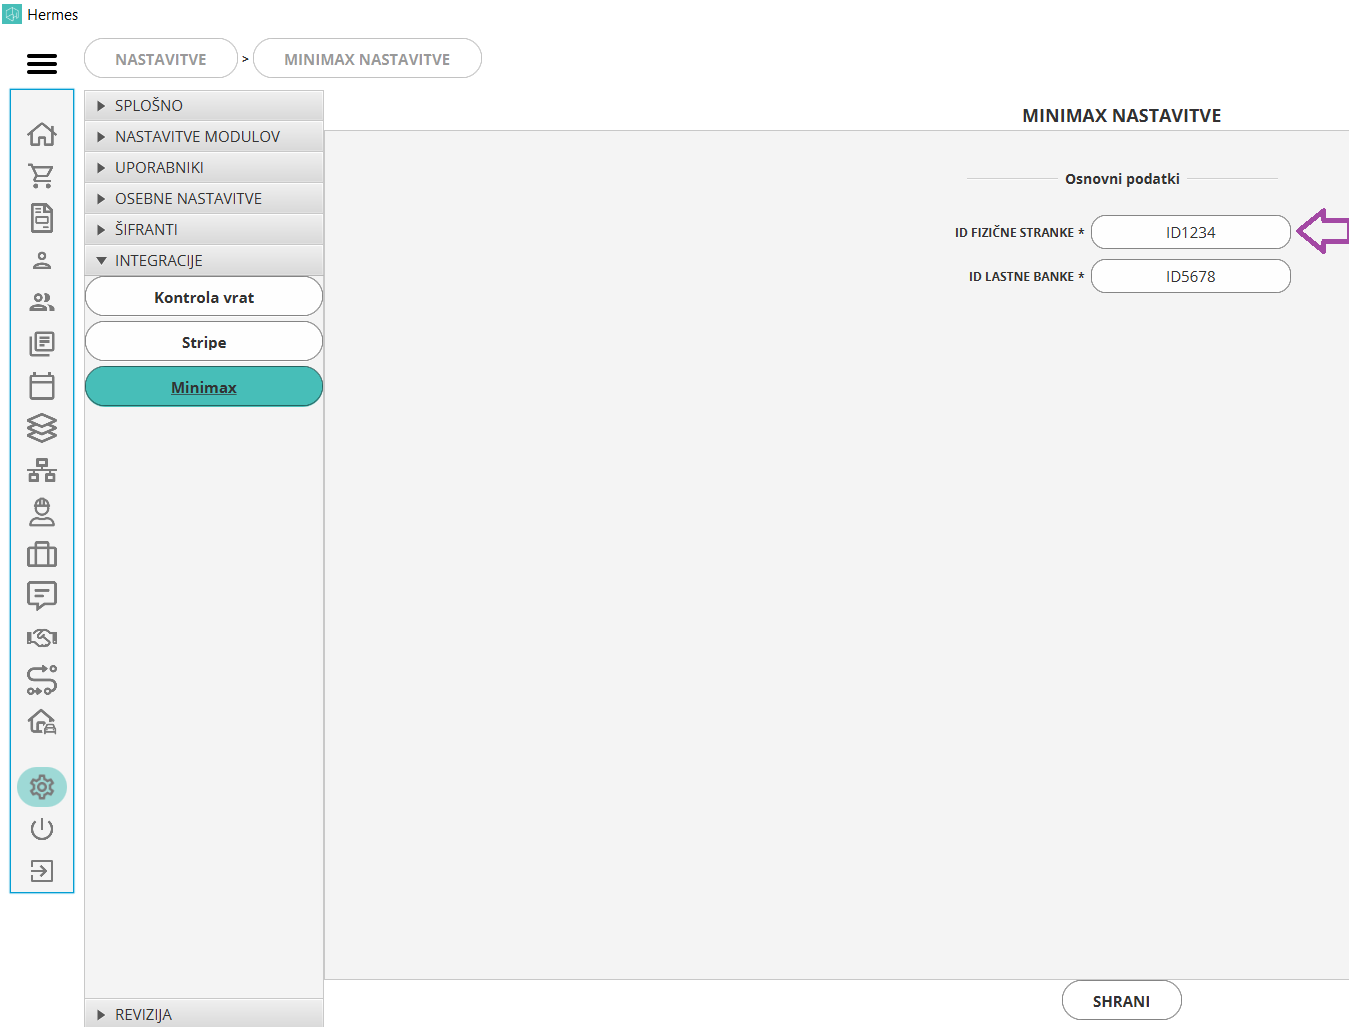Screen dimensions: 1349x1027
Task: Open the calendar icon in sidebar
Action: tap(42, 386)
